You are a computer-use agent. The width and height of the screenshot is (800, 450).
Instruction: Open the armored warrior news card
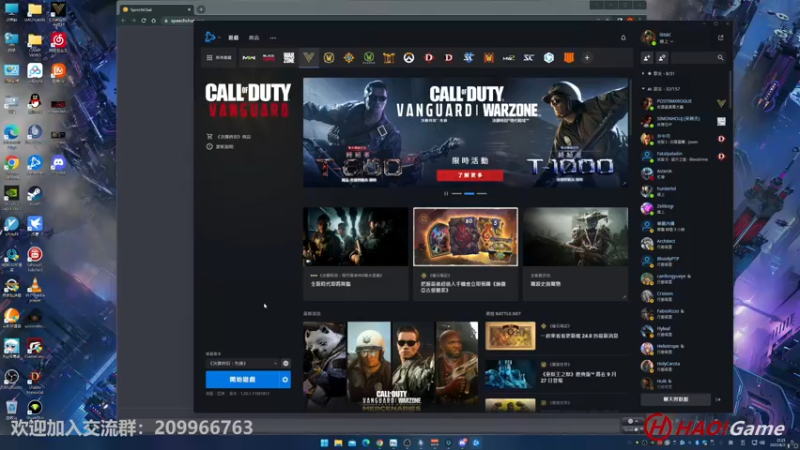click(576, 254)
